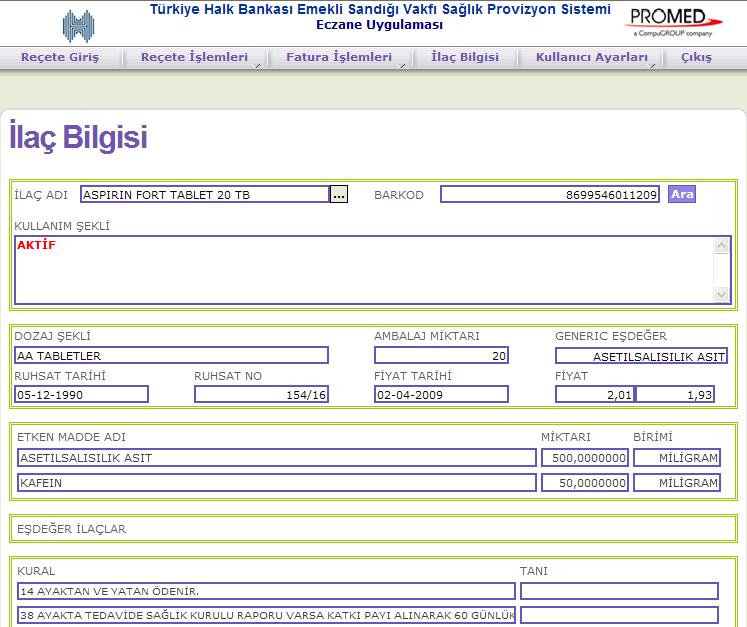Viewport: 747px width, 627px height.
Task: Click the ASETILSALISILIK ASIT etken madde field
Action: tap(277, 458)
